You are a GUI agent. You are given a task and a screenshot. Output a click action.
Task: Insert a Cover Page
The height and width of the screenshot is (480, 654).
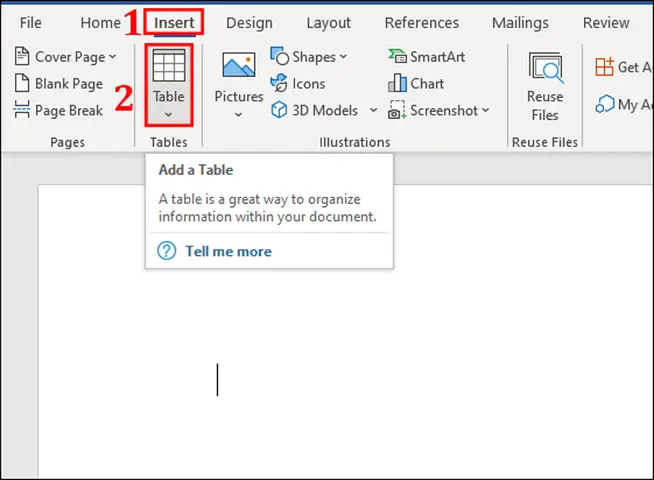coord(66,57)
